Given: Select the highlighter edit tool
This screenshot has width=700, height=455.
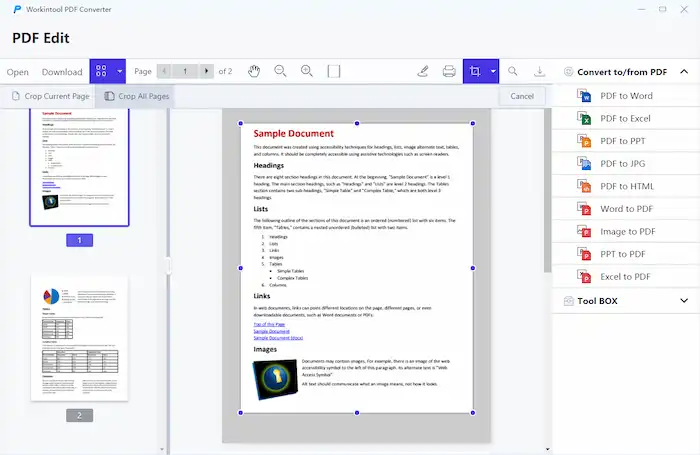Looking at the screenshot, I should pos(423,71).
